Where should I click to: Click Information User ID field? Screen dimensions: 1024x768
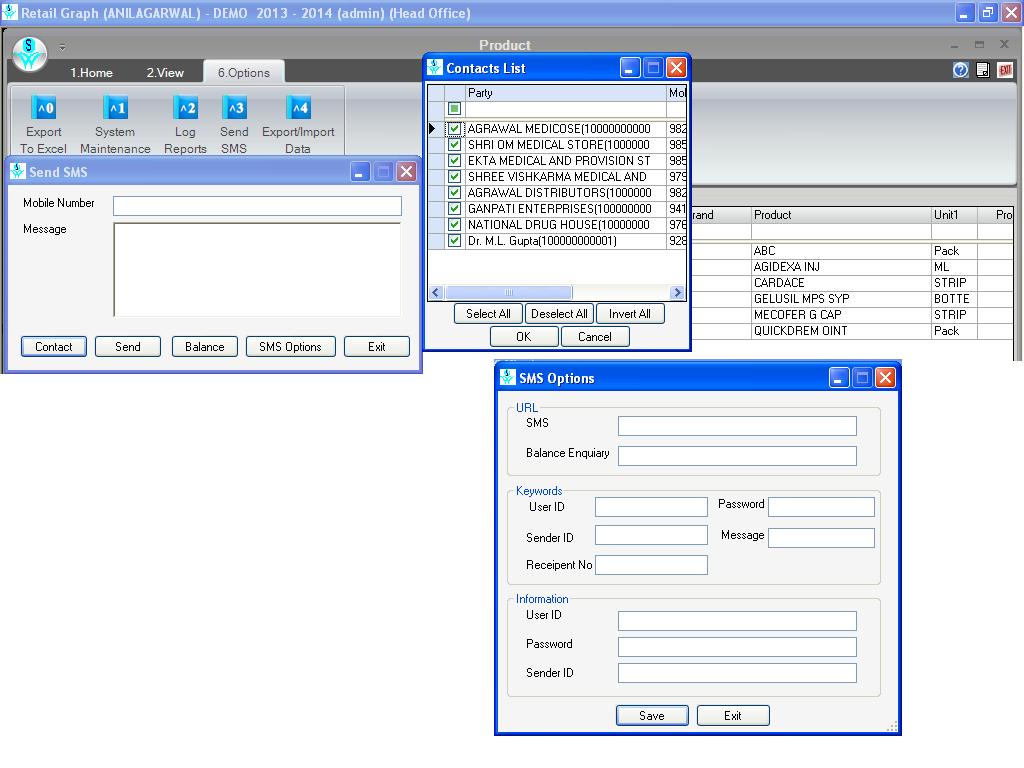(x=737, y=621)
